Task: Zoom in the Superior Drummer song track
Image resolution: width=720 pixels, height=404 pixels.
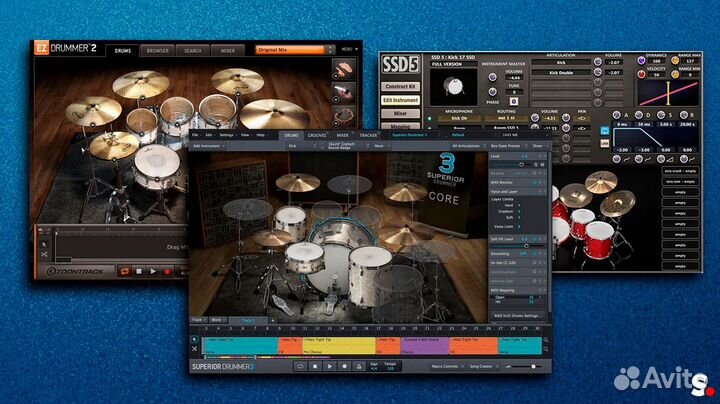Action: click(x=546, y=340)
